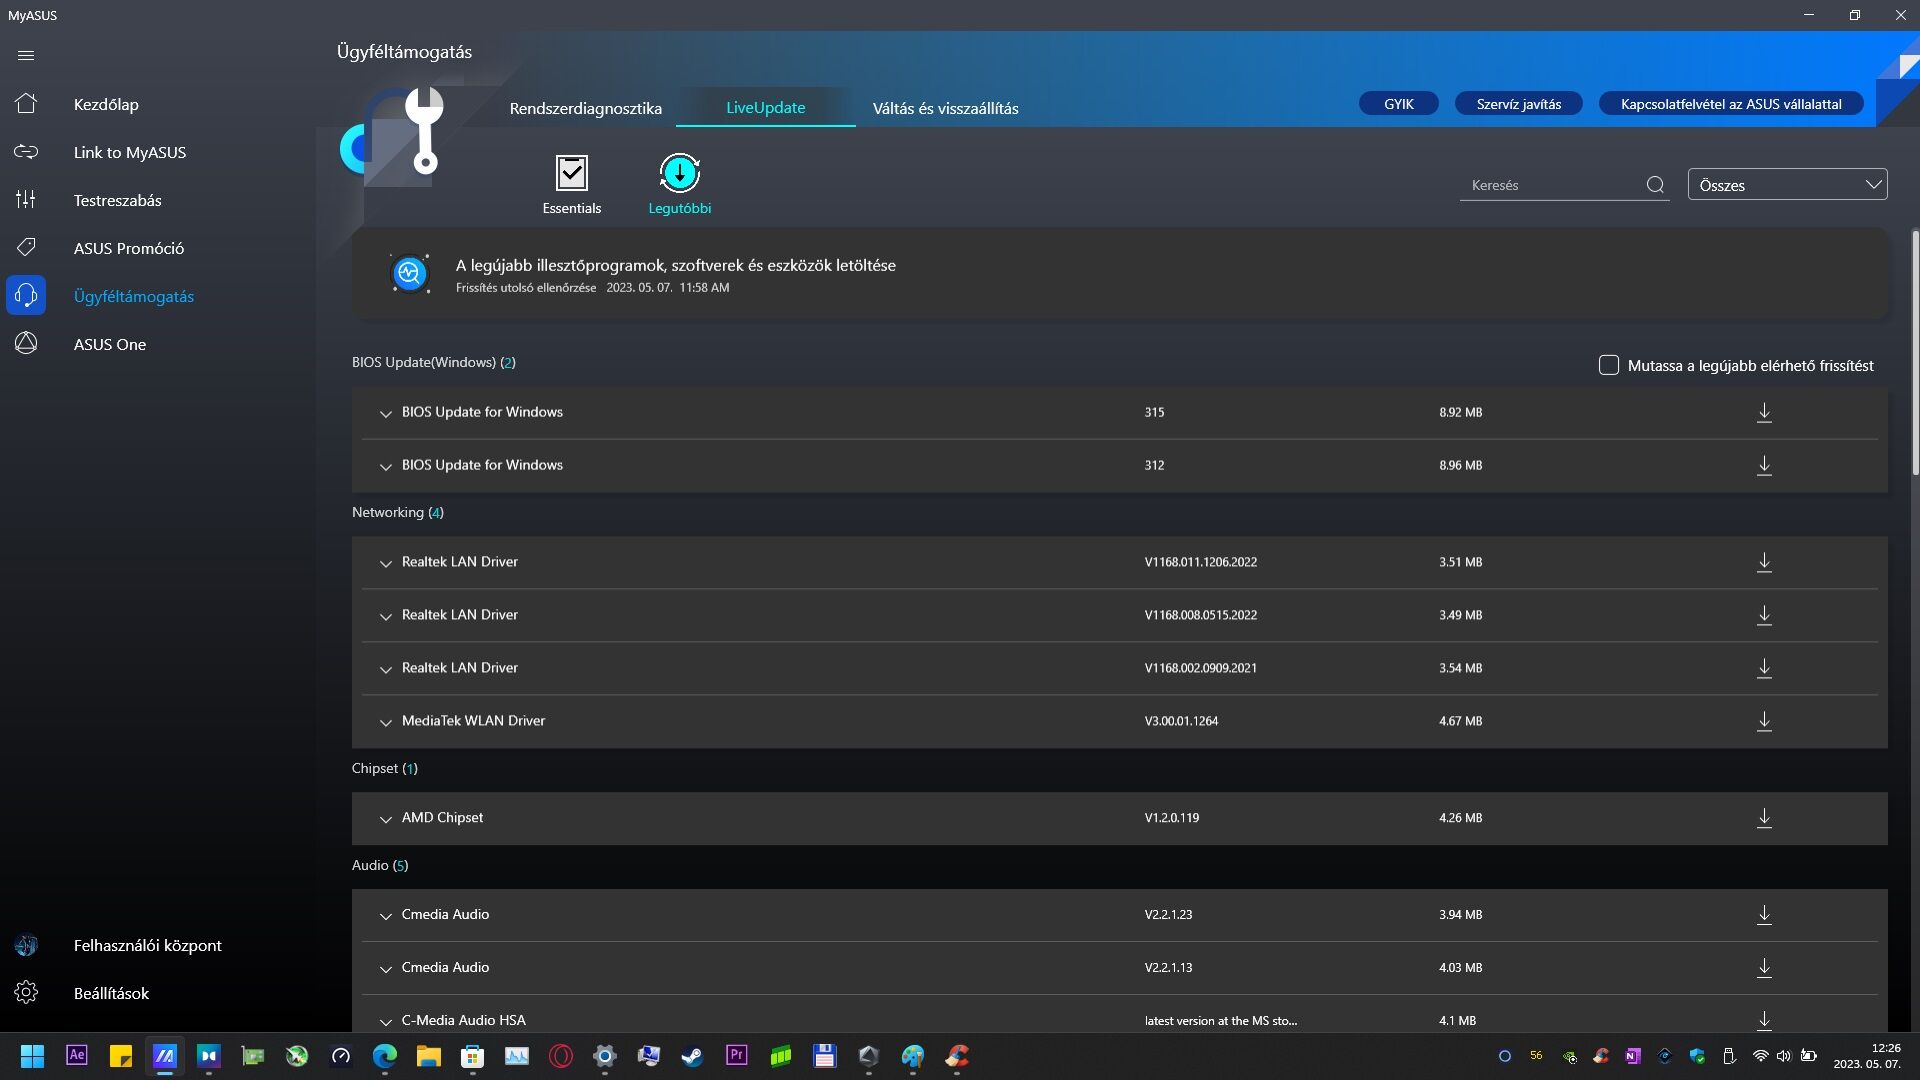The height and width of the screenshot is (1080, 1920).
Task: Open the Windows Start menu
Action: pos(33,1056)
